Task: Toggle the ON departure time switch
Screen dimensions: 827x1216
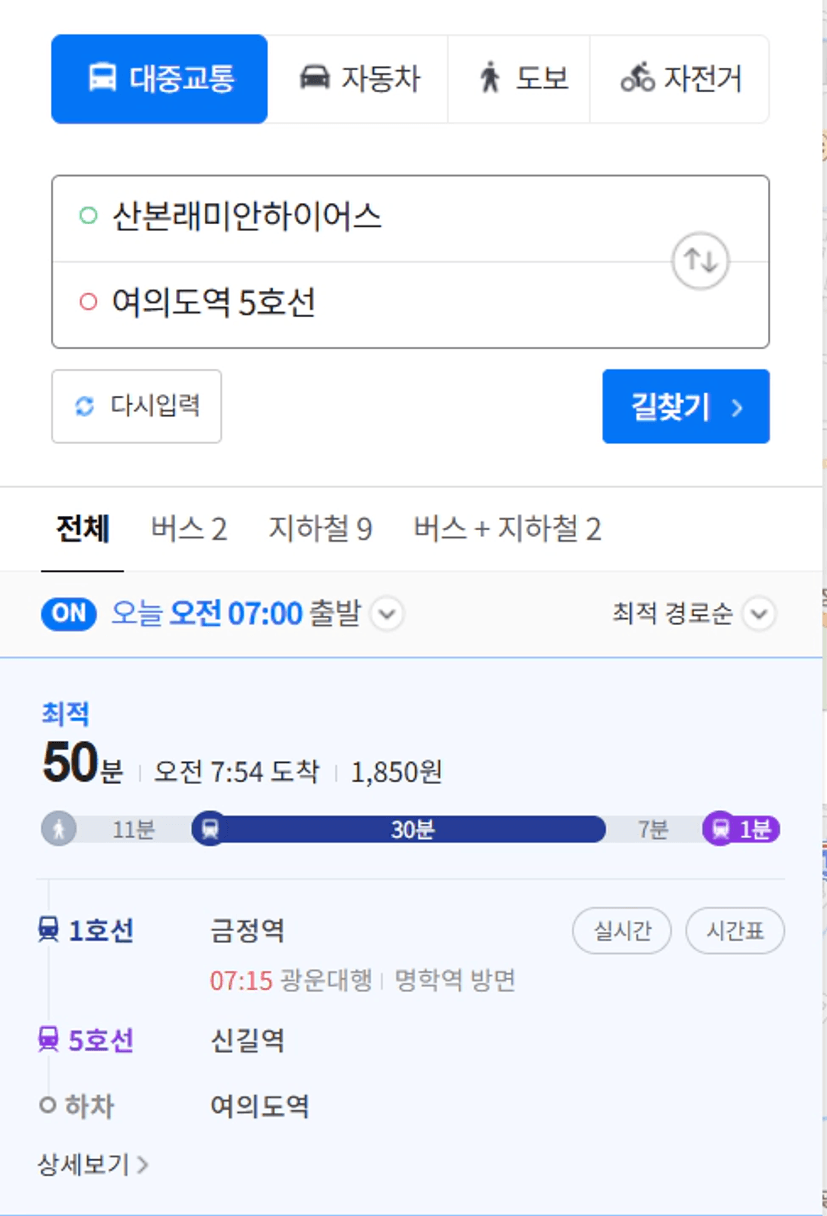Action: pyautogui.click(x=69, y=613)
